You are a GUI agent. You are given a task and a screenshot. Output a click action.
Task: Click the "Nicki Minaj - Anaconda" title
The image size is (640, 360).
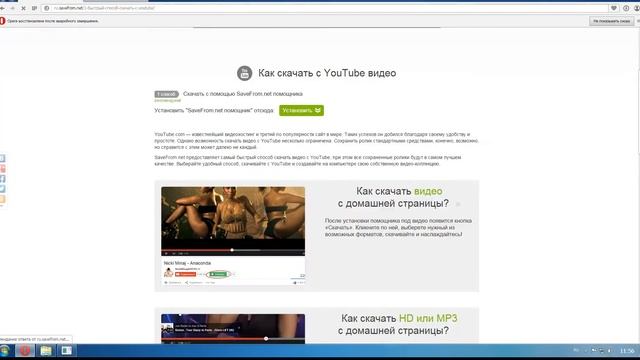click(x=187, y=263)
